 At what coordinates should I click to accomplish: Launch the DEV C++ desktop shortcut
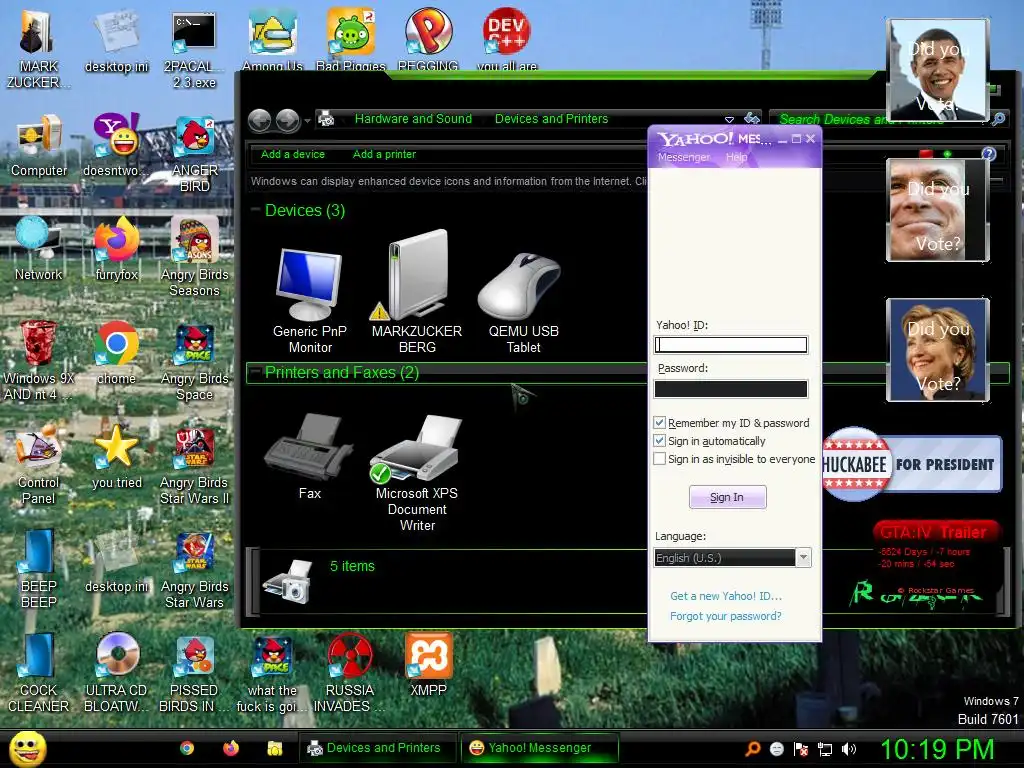click(x=507, y=39)
